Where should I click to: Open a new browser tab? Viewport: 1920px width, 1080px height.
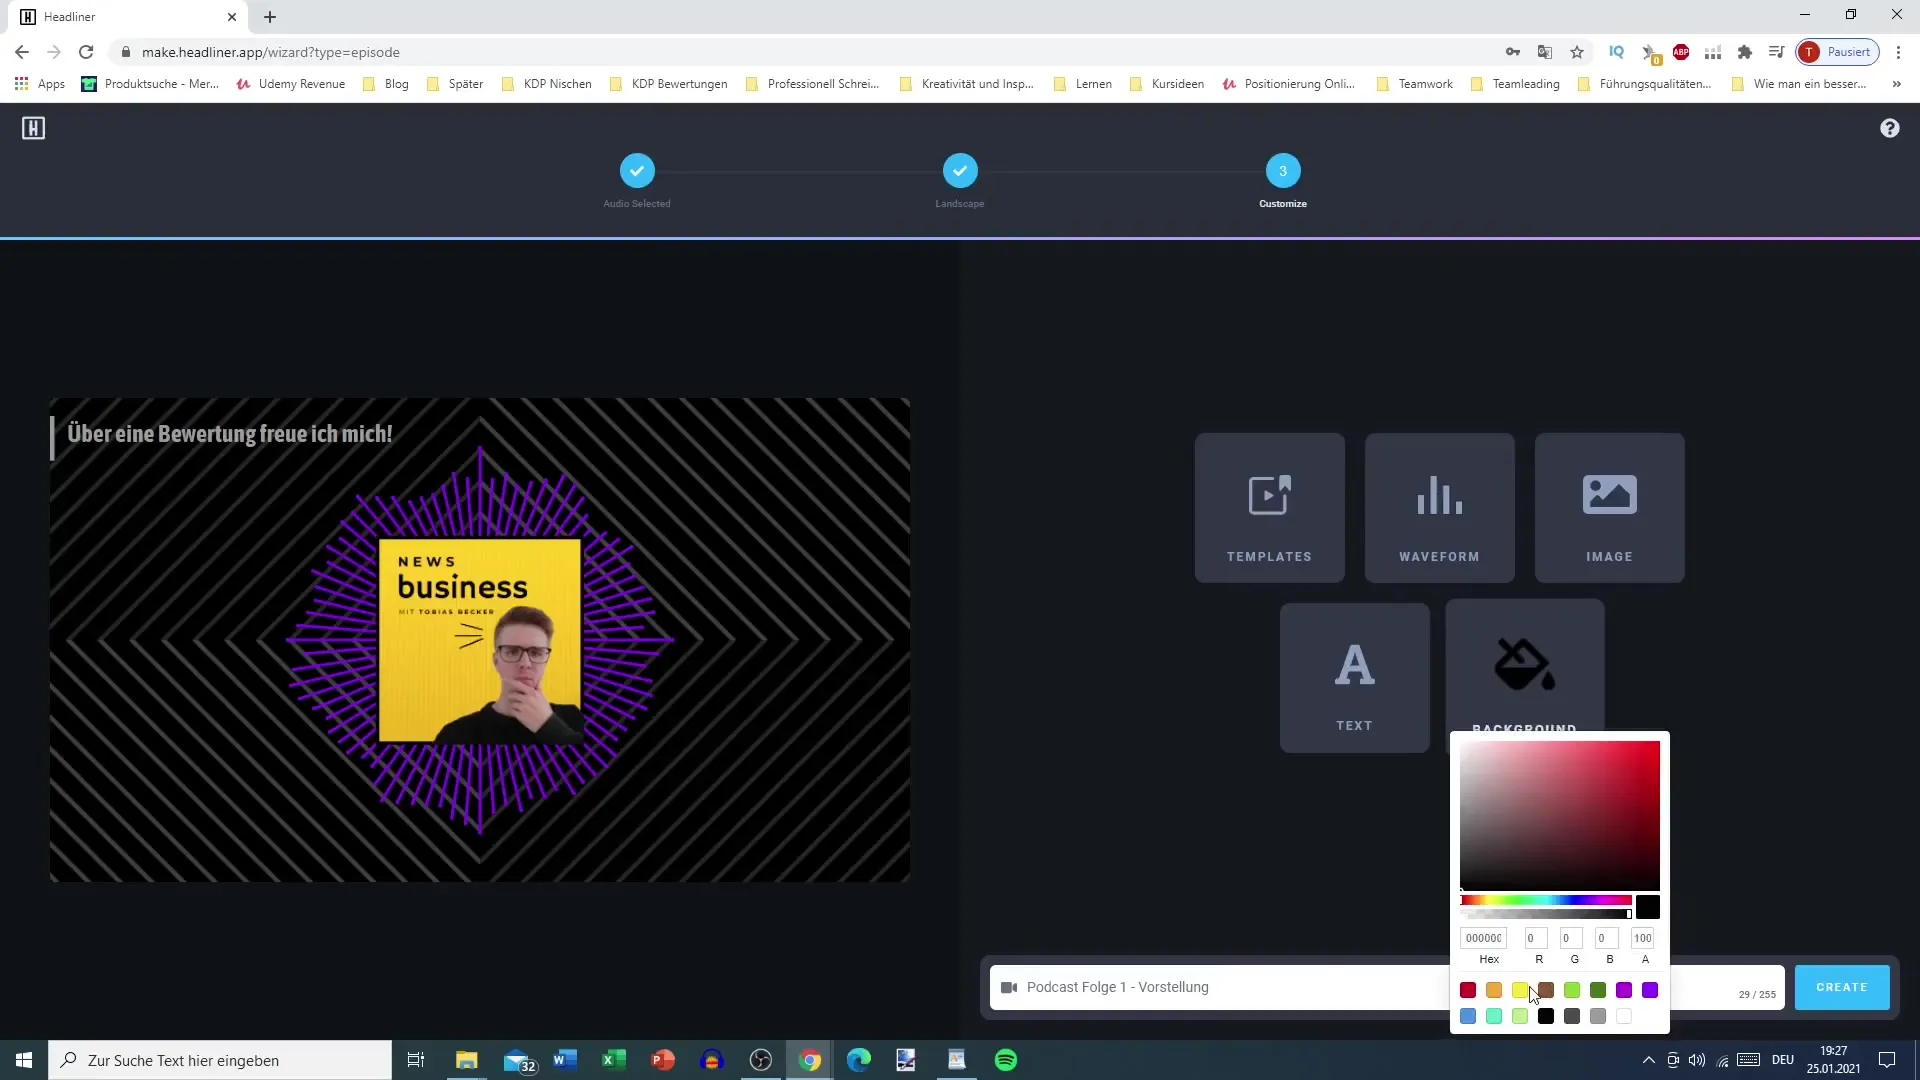pyautogui.click(x=270, y=17)
